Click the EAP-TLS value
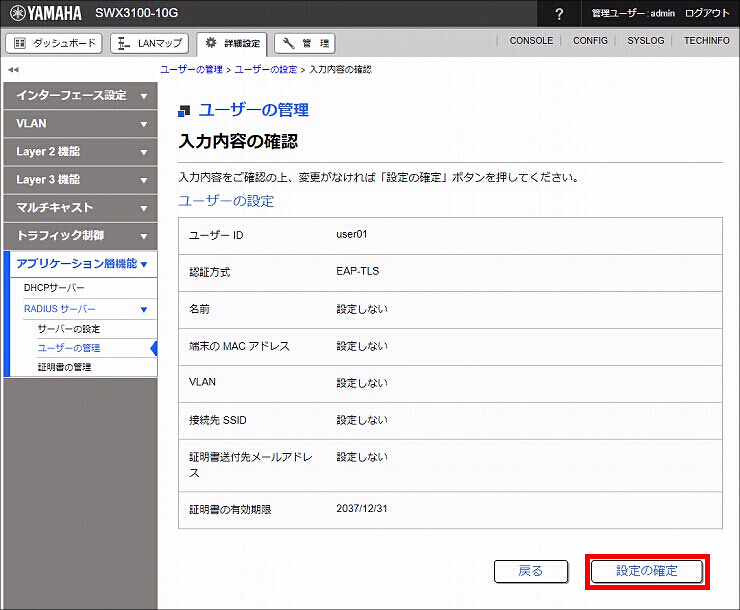 (x=357, y=271)
